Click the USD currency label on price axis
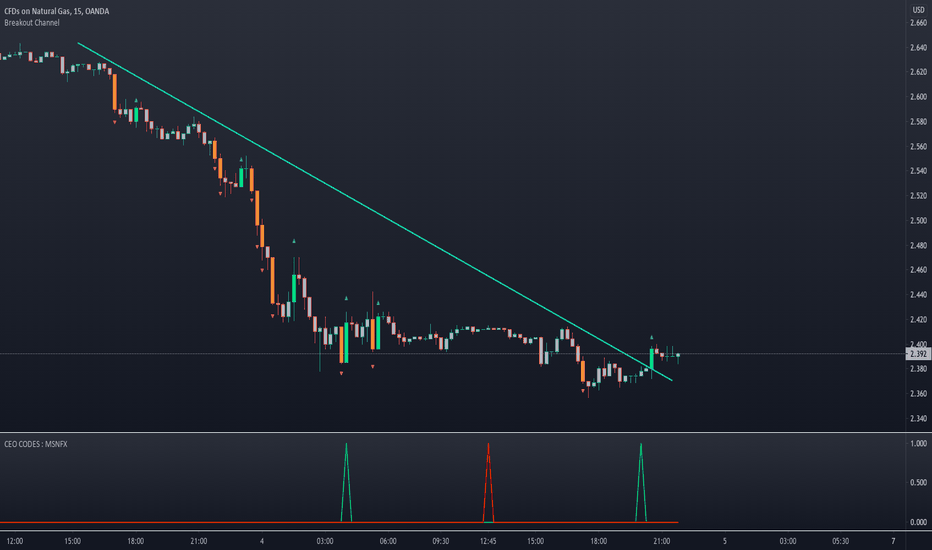932x550 pixels. coord(918,10)
